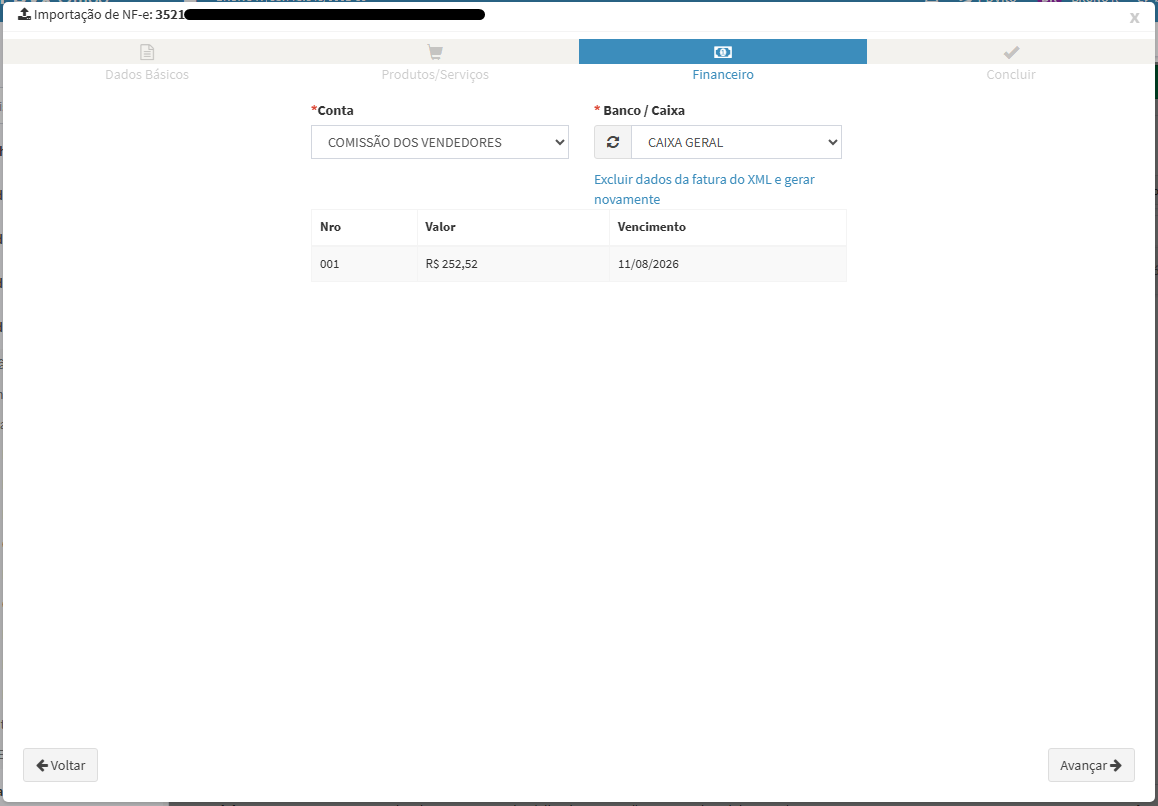The image size is (1158, 806).
Task: Click the upload icon beside Importação de NF-e
Action: coord(24,14)
